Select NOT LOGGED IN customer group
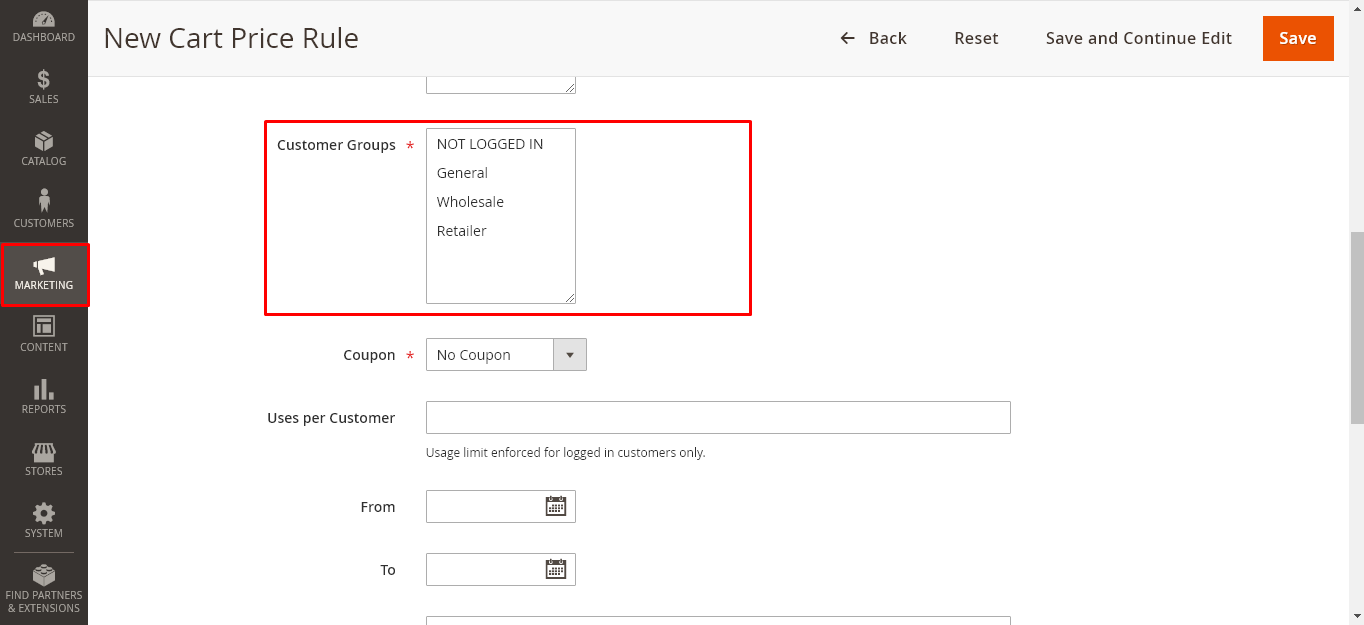The width and height of the screenshot is (1364, 625). [490, 144]
